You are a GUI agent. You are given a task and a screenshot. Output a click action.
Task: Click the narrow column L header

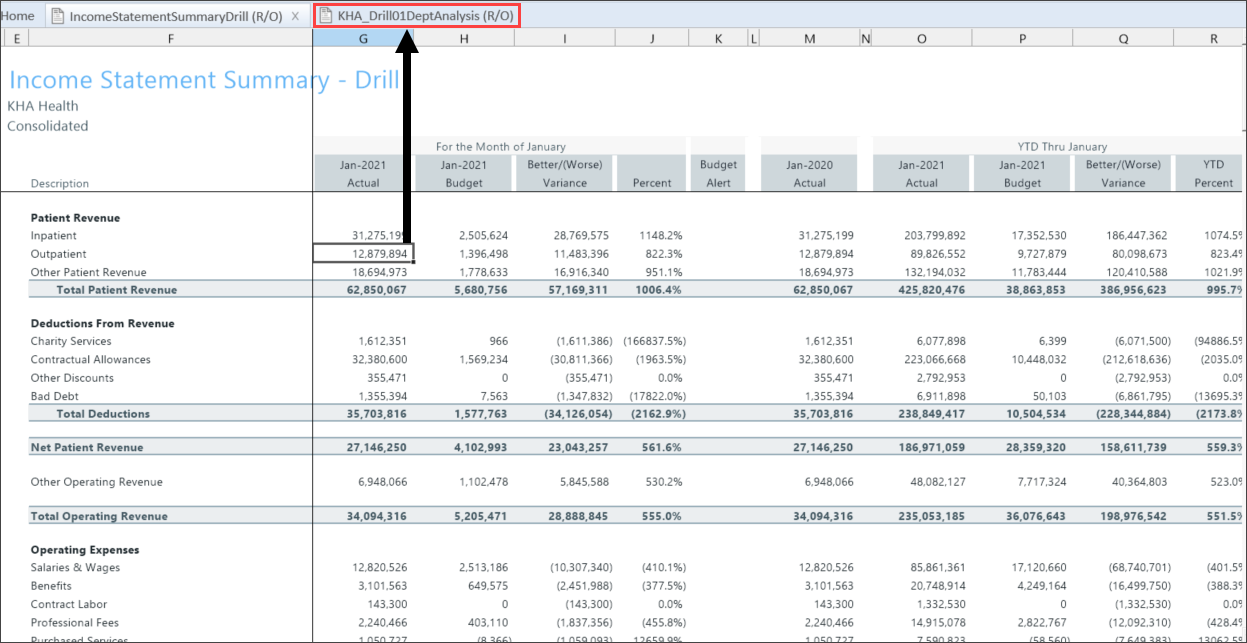(754, 38)
